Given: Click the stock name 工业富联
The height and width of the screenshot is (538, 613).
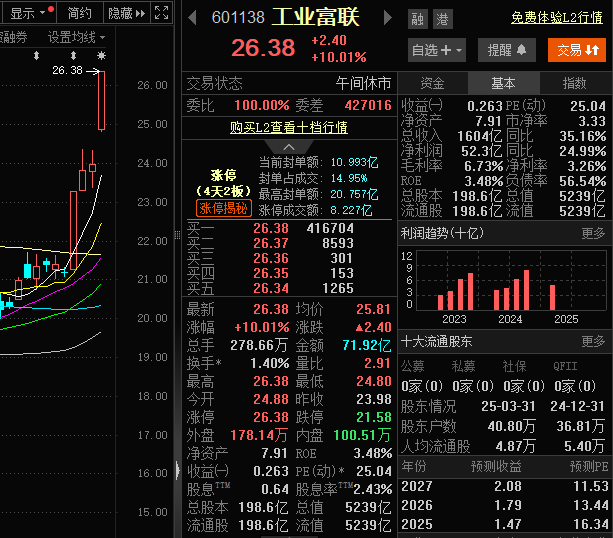Looking at the screenshot, I should click(x=315, y=17).
